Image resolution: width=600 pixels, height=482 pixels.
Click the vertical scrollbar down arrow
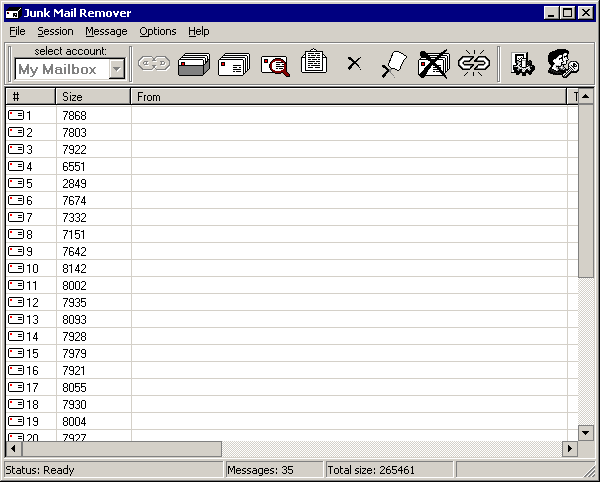[x=585, y=433]
